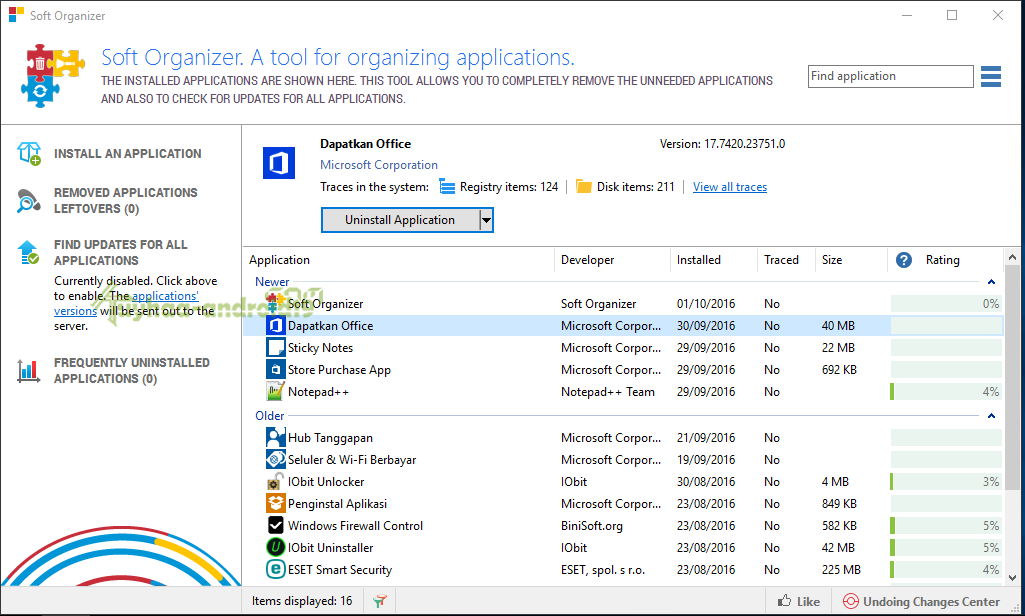Viewport: 1025px width, 616px height.
Task: Click the Dapatkan Office large blue icon
Action: tap(279, 163)
